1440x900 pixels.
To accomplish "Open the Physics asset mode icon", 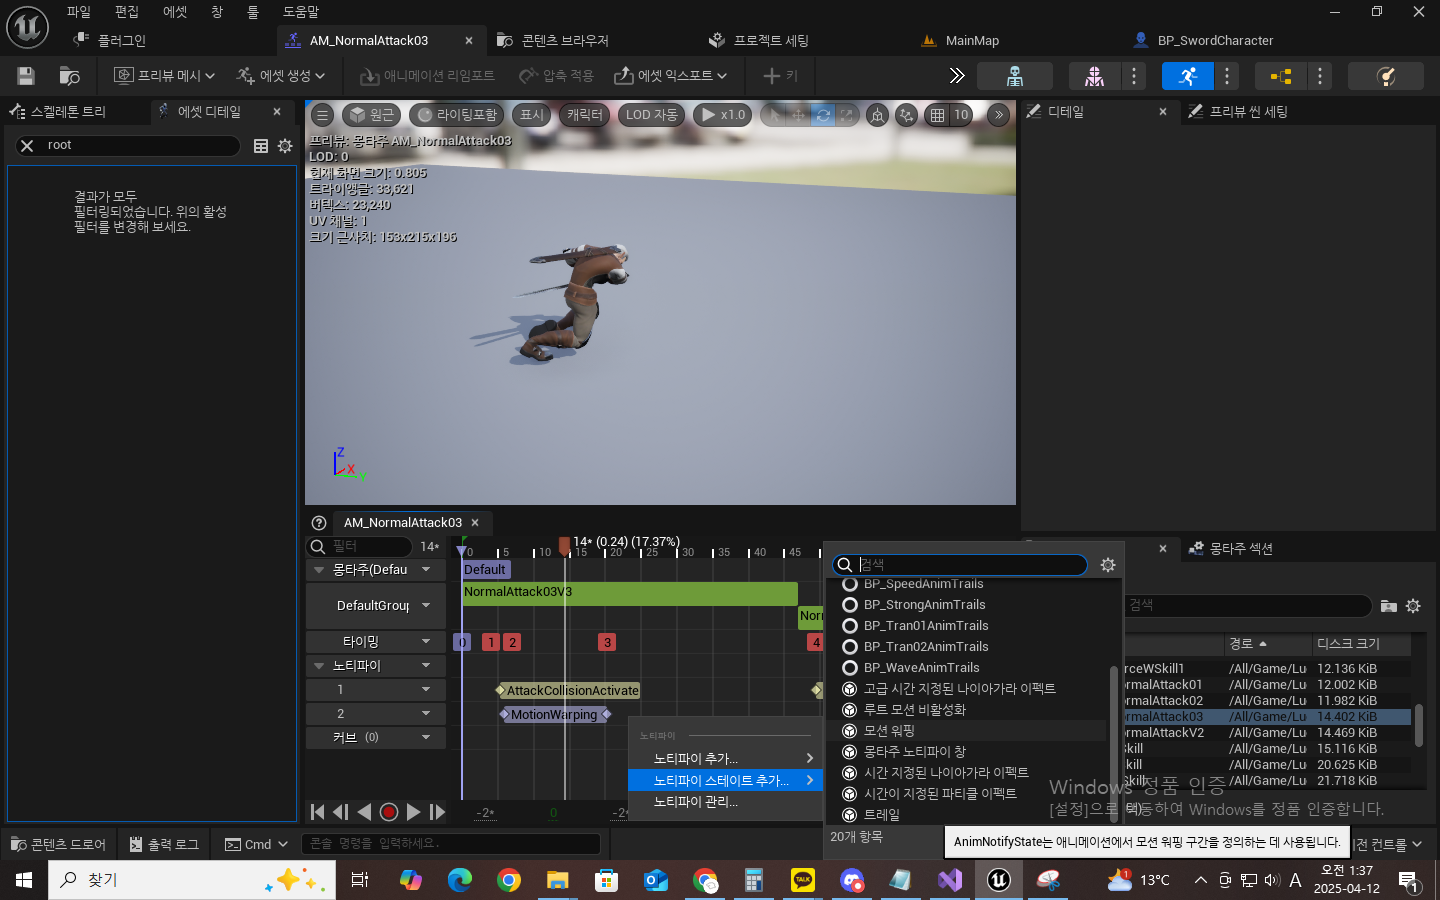I will coord(1385,76).
